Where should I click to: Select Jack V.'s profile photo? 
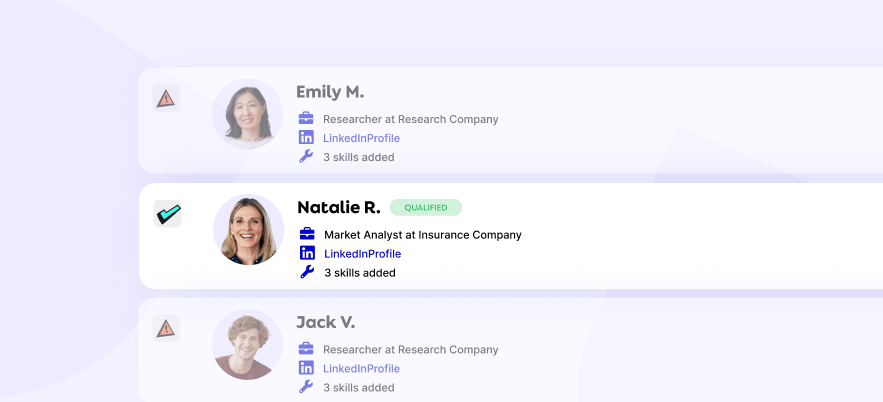247,344
